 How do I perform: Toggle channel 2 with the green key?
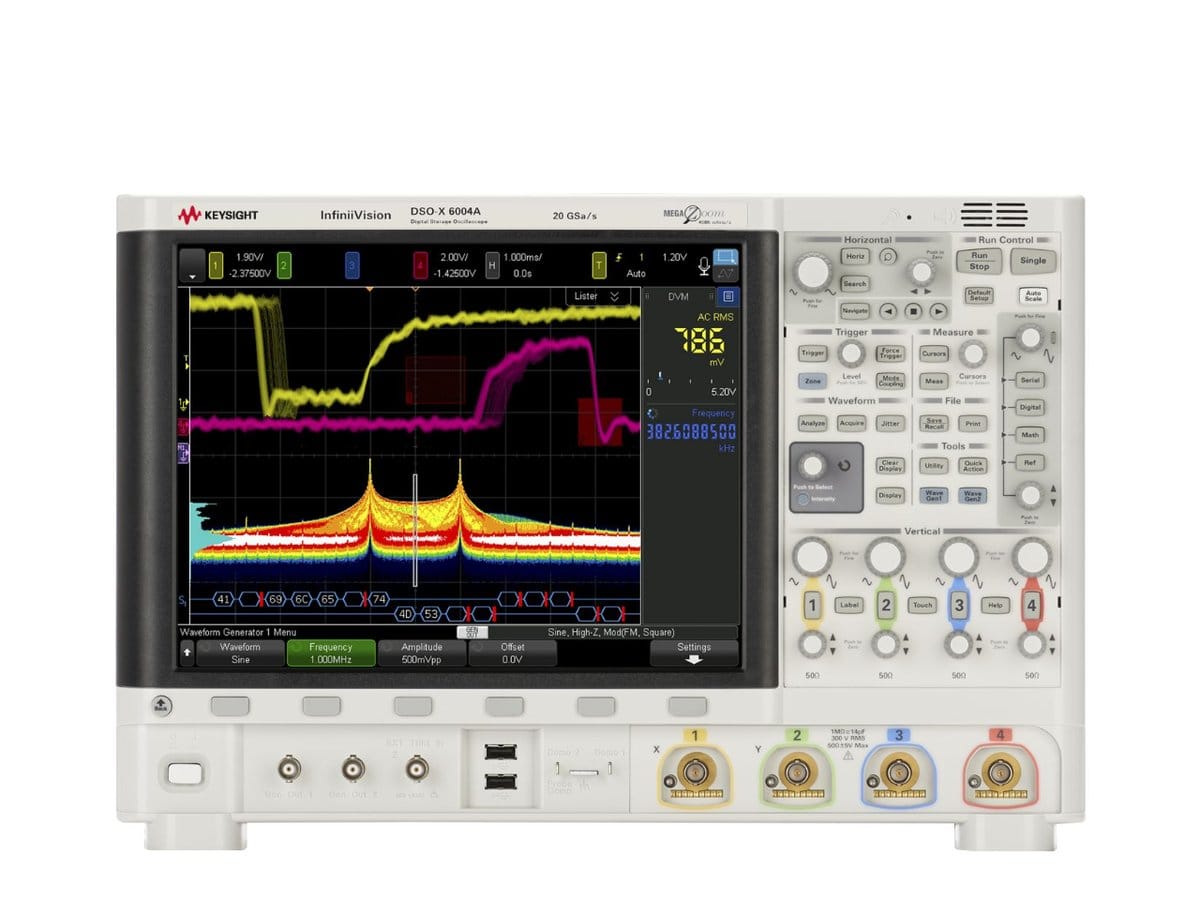(885, 605)
